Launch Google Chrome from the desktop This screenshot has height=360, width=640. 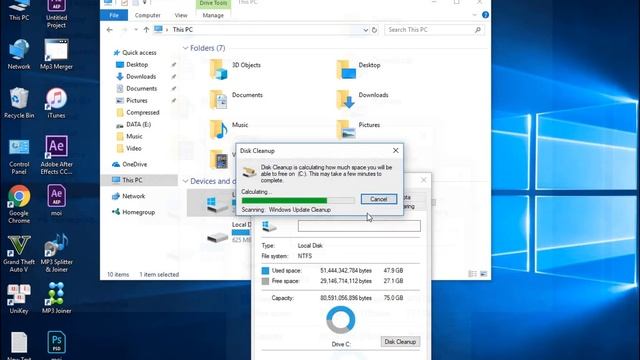pos(19,204)
